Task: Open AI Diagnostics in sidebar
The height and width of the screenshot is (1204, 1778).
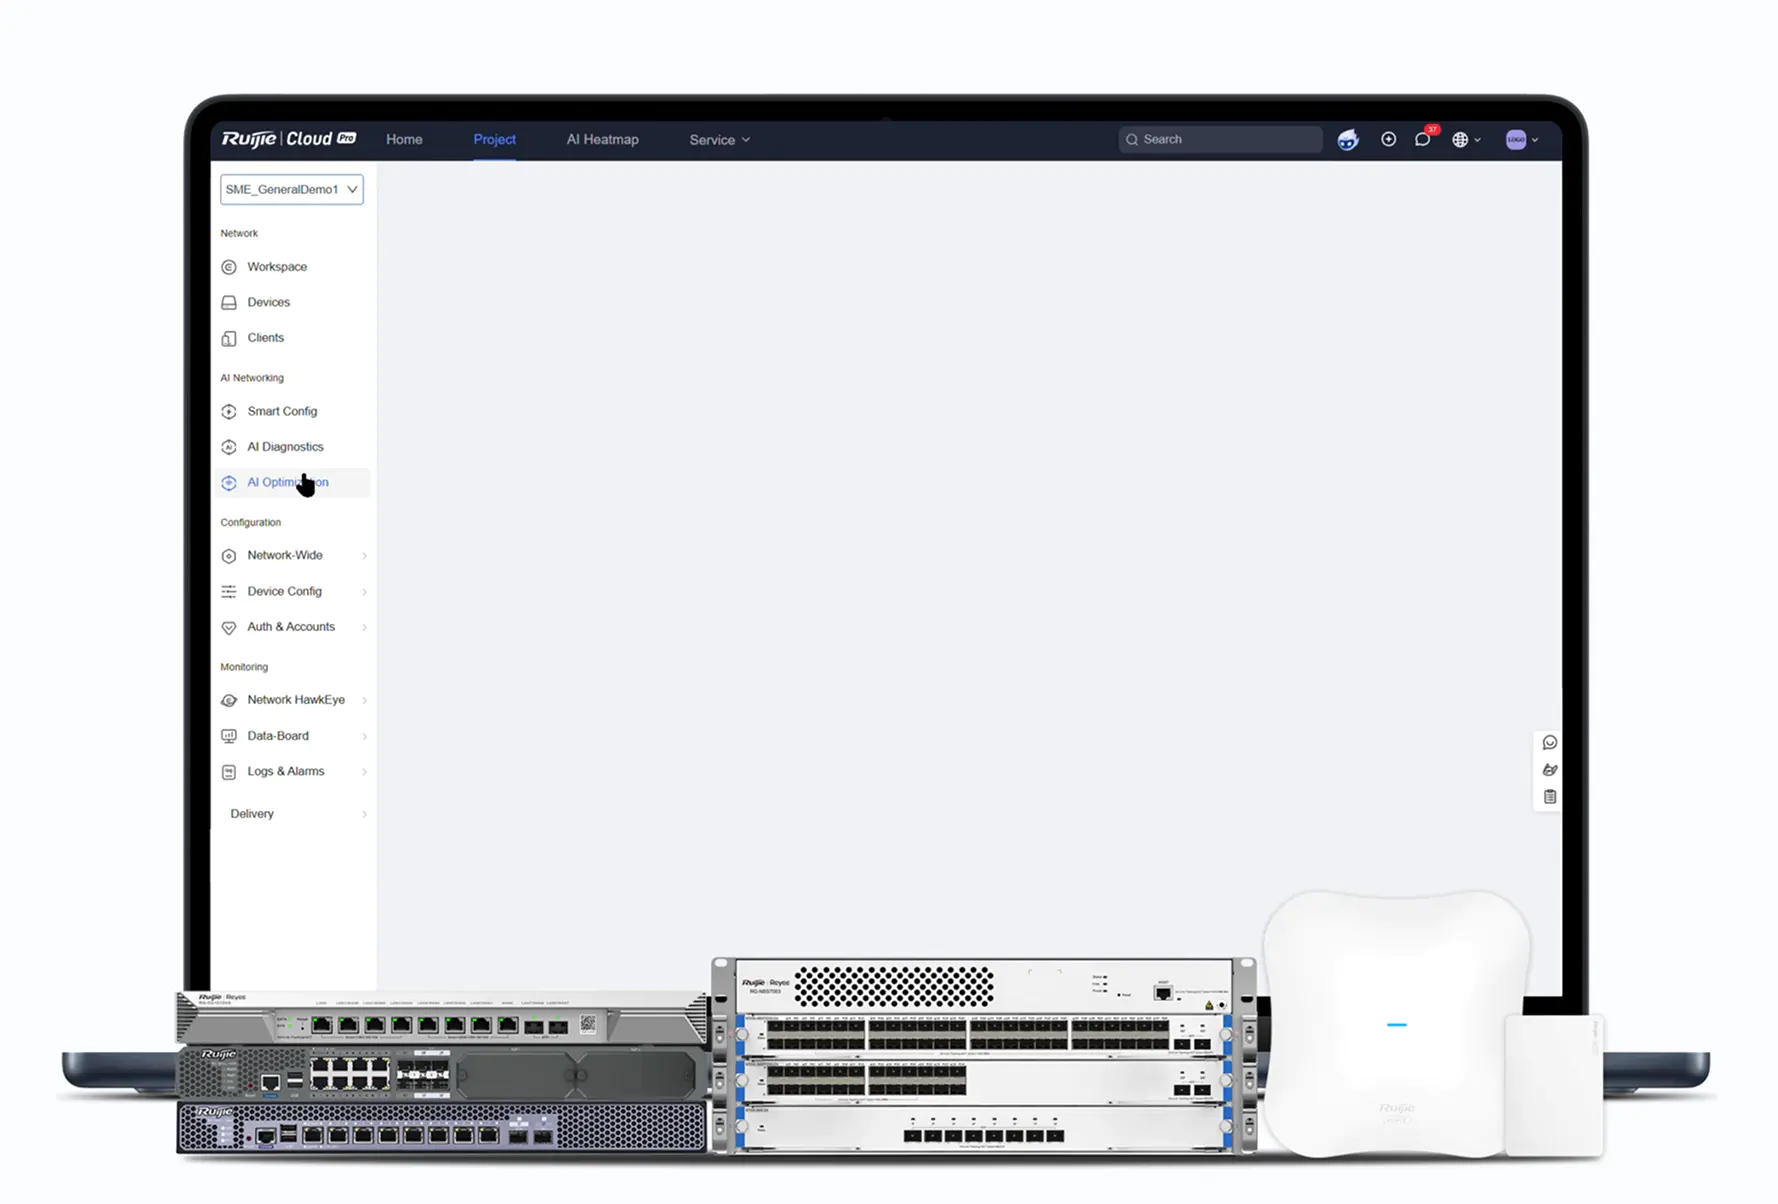Action: [x=285, y=447]
